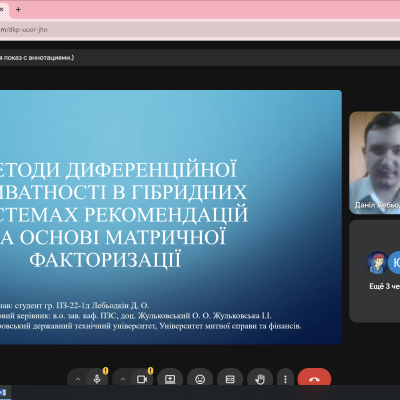Click the presentation annotation banner text
400x400 pixels.
pyautogui.click(x=37, y=58)
